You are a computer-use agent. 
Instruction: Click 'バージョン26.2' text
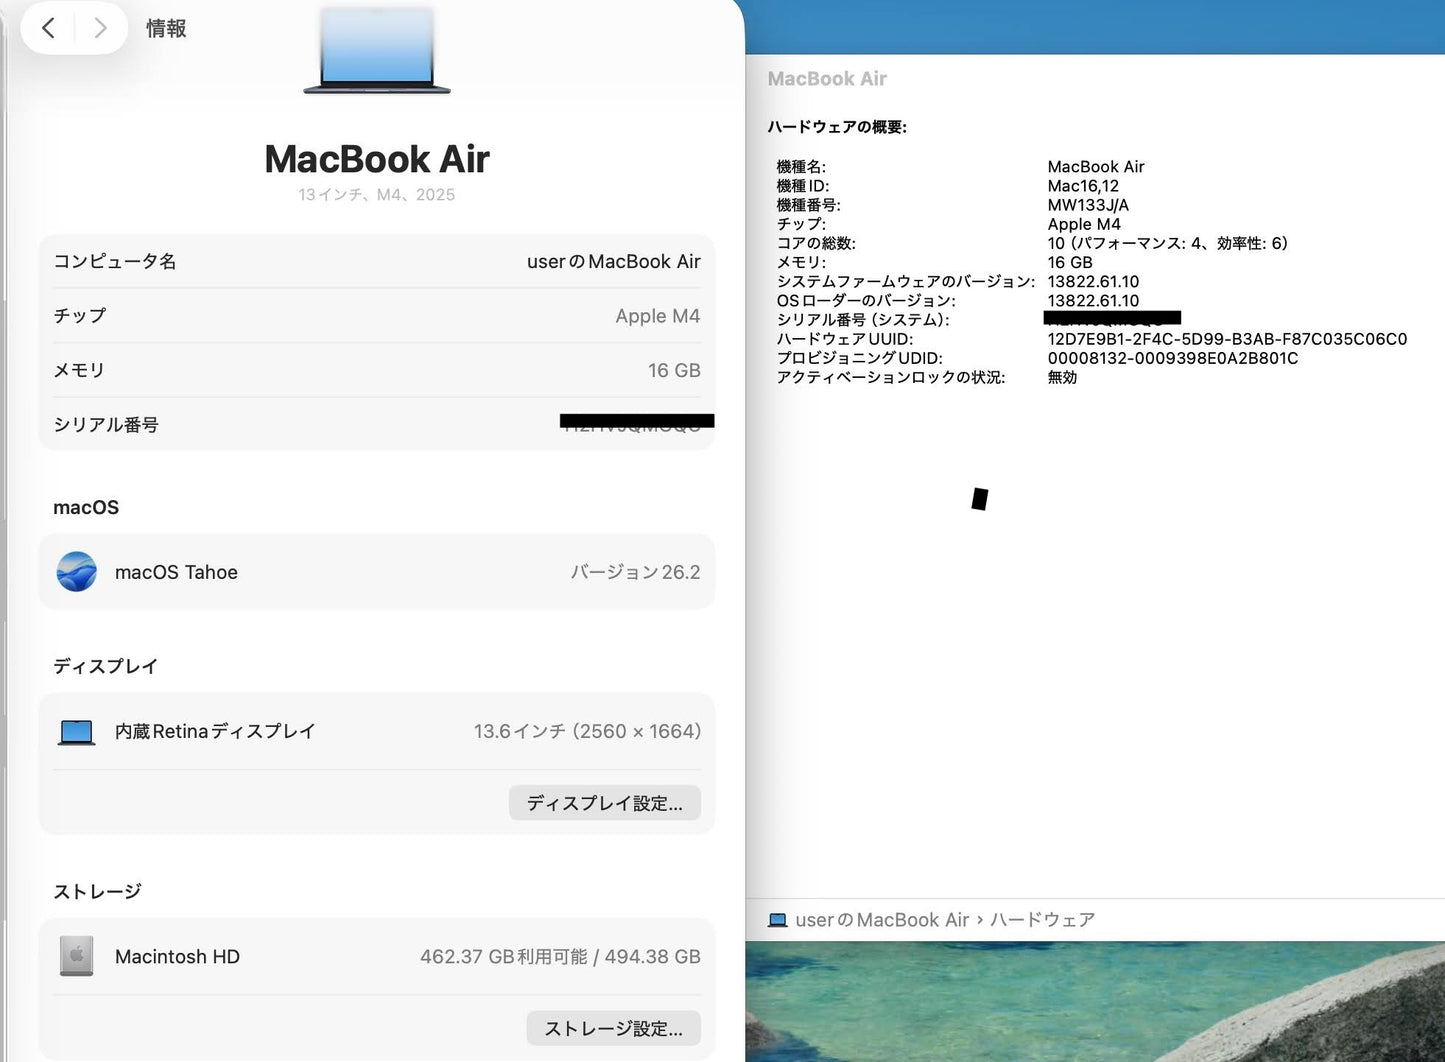click(636, 572)
